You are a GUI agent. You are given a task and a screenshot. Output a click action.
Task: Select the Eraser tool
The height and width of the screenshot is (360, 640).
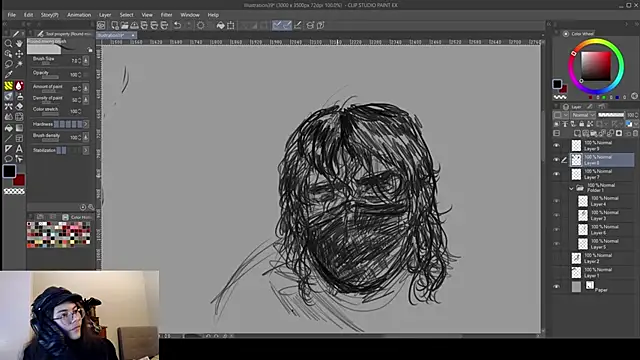[19, 107]
